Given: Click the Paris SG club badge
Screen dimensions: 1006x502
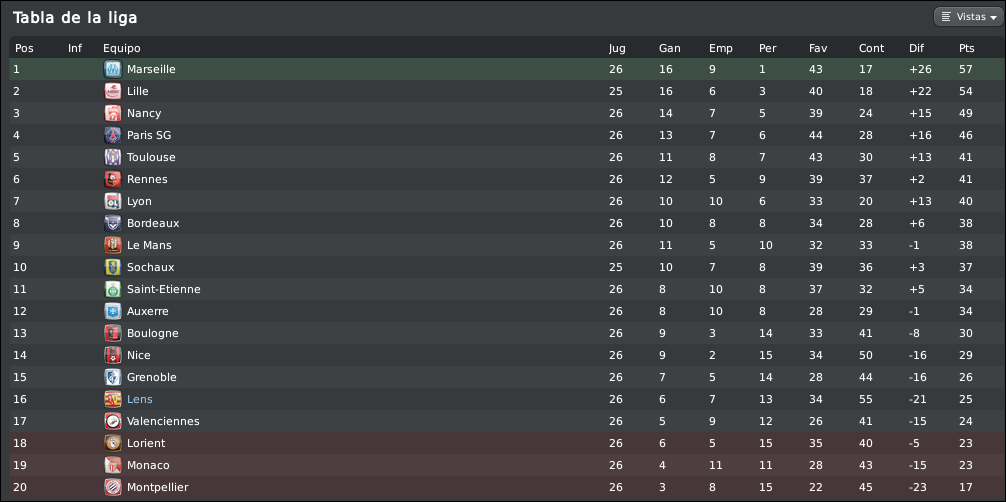Looking at the screenshot, I should tap(112, 135).
